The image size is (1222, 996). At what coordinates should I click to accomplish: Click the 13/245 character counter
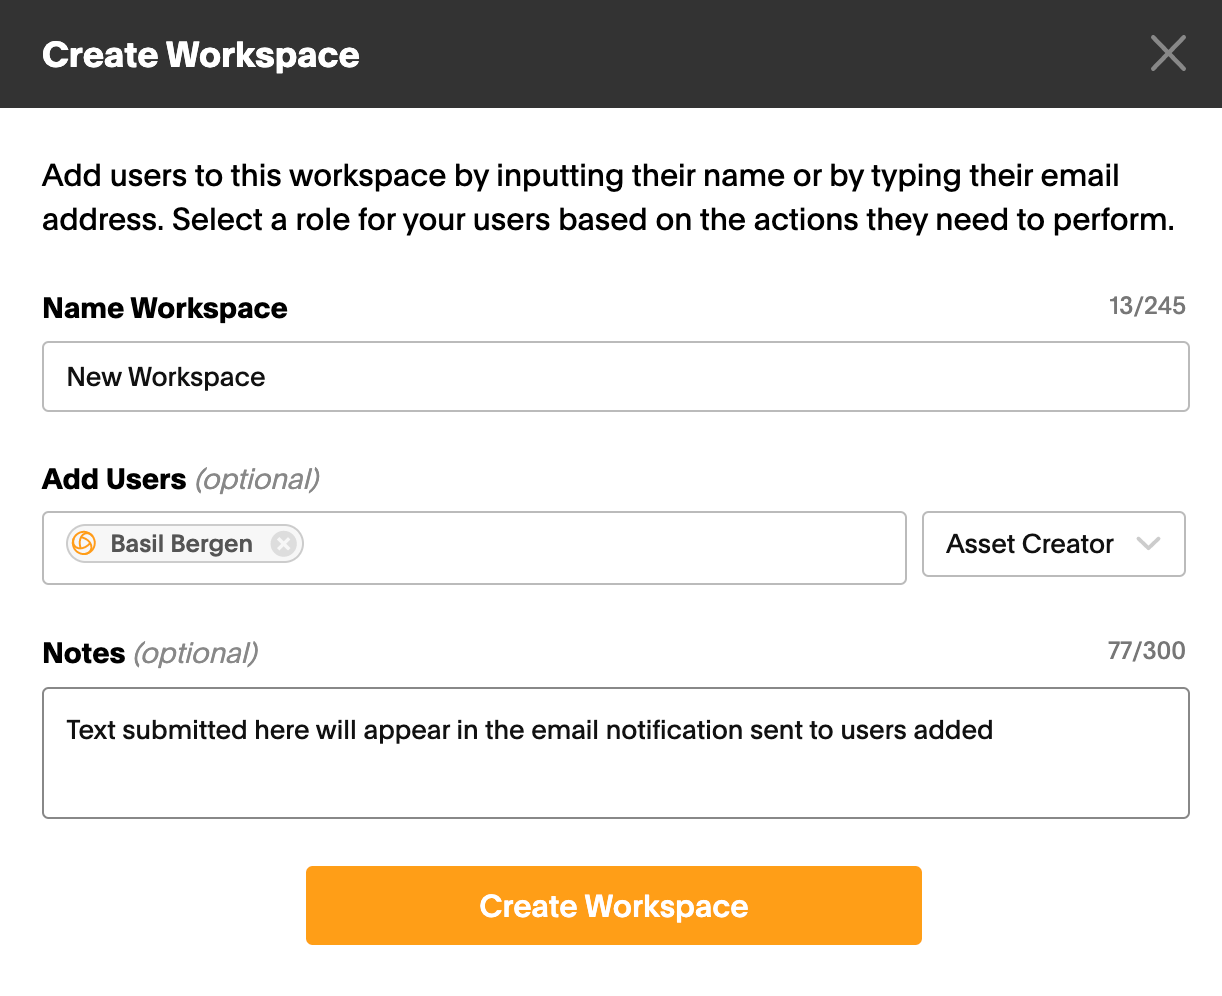(1147, 306)
